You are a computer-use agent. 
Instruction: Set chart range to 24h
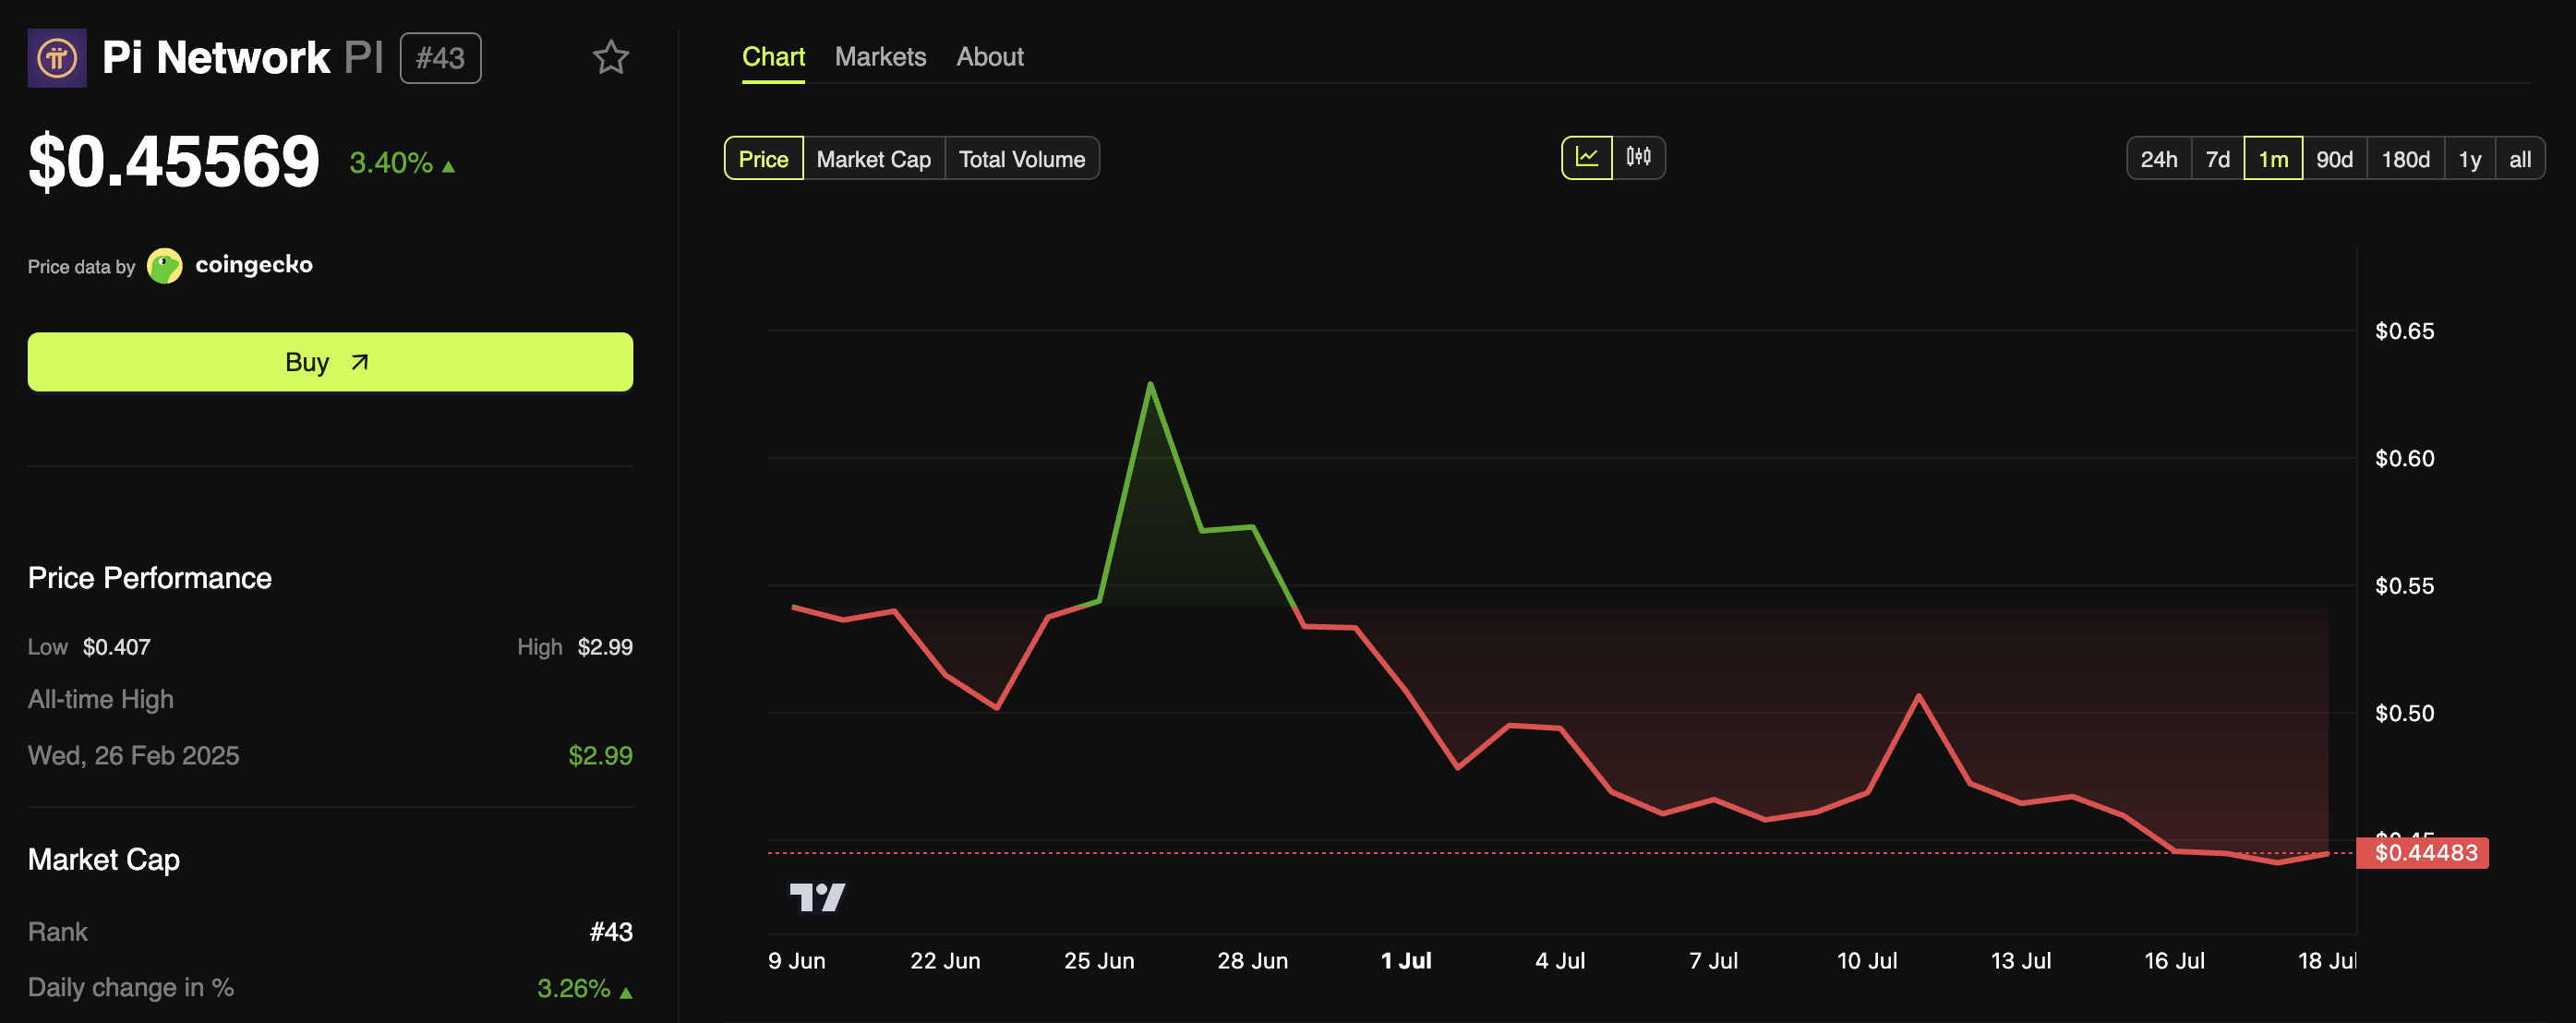tap(2158, 159)
